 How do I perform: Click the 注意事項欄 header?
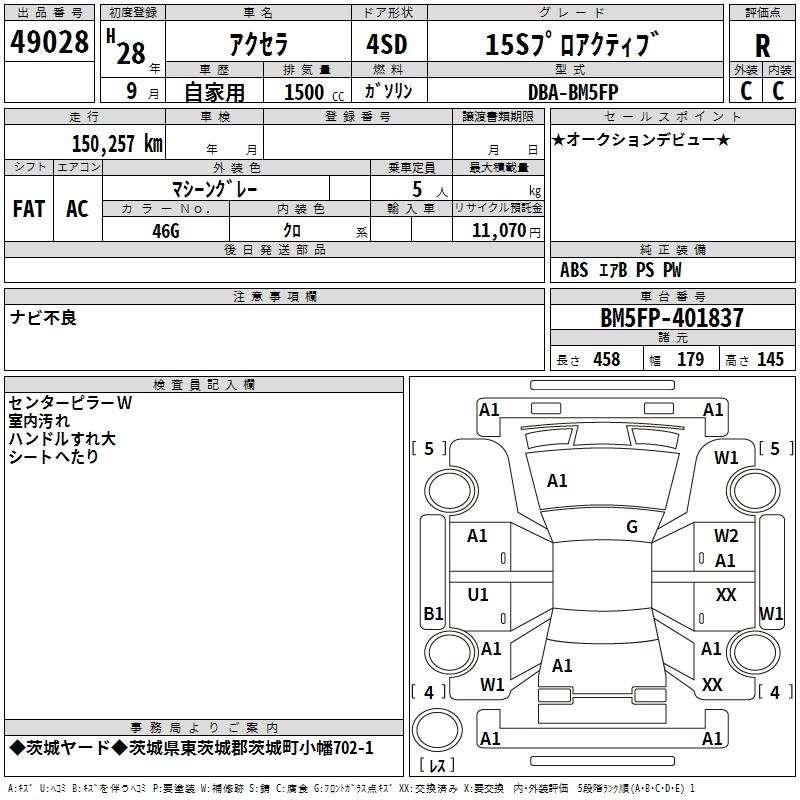click(x=274, y=296)
